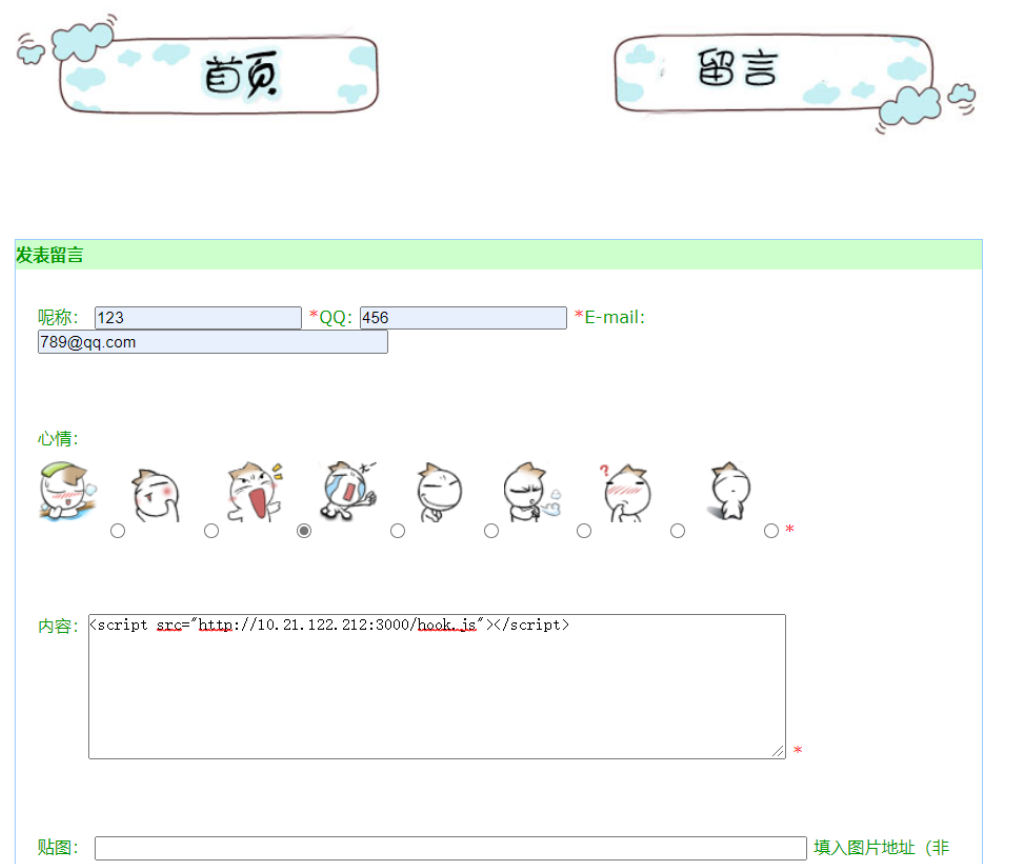Image resolution: width=1010 pixels, height=864 pixels.
Task: Click the 内容 content textarea with script tag
Action: pos(437,686)
